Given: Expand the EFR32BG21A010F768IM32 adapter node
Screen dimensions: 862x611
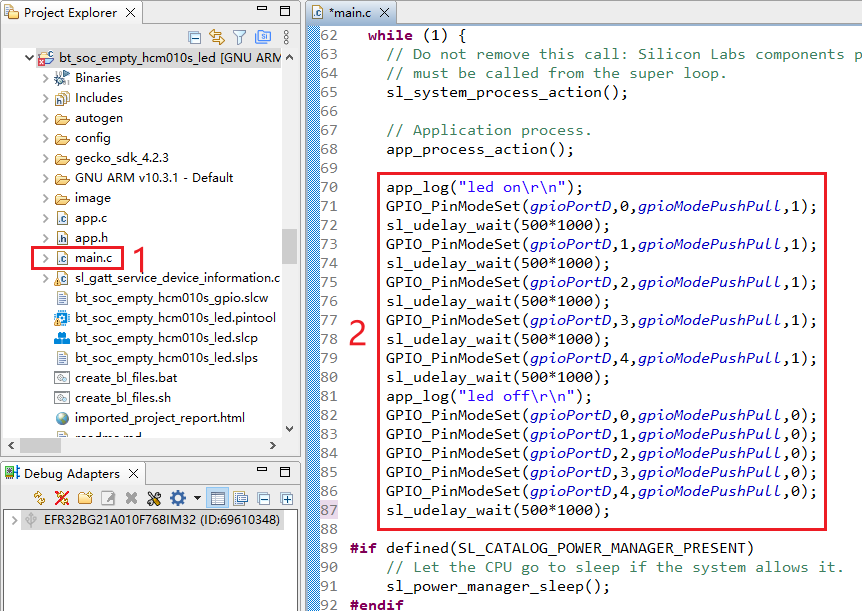Looking at the screenshot, I should pos(14,520).
